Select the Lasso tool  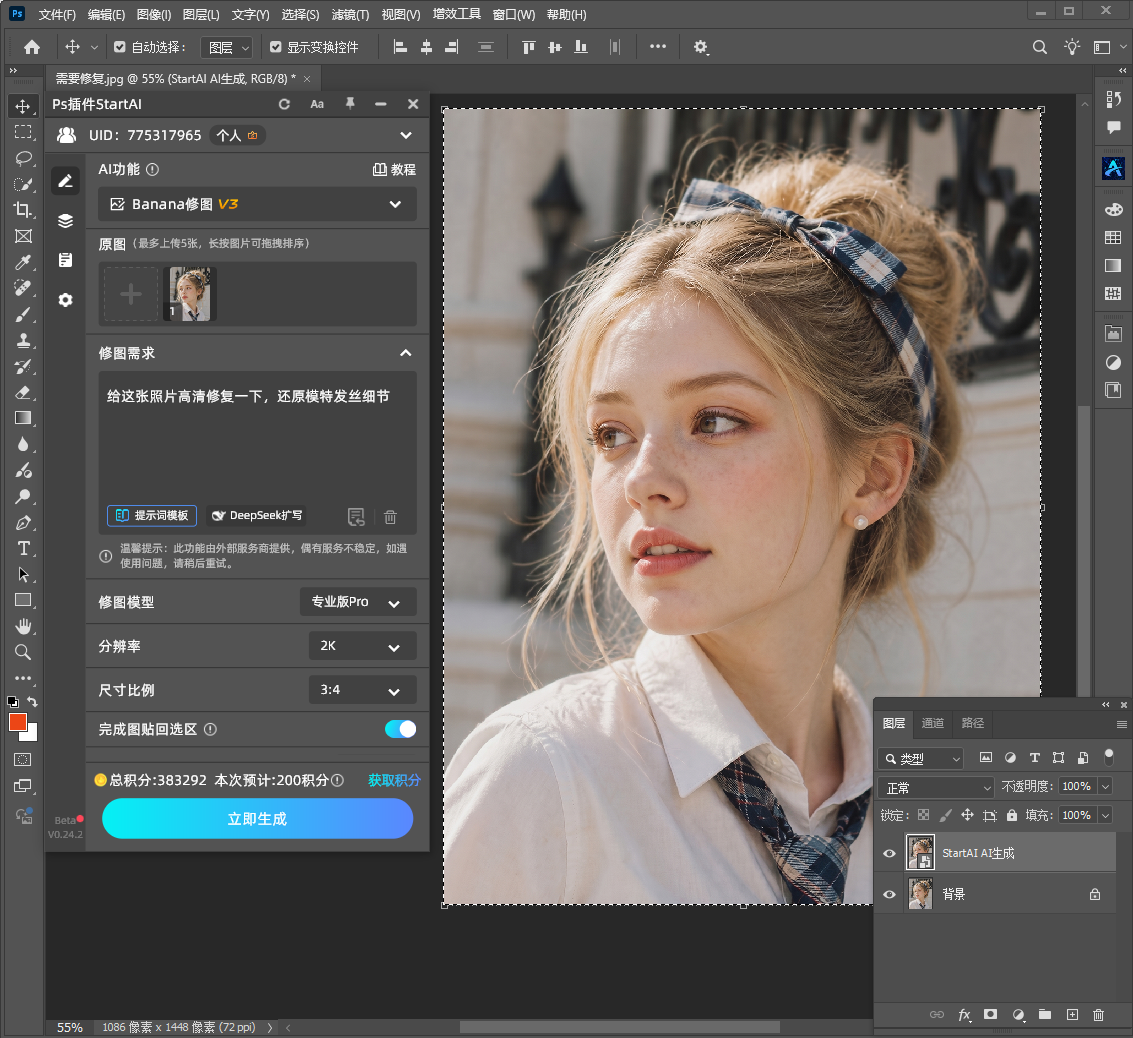tap(22, 158)
